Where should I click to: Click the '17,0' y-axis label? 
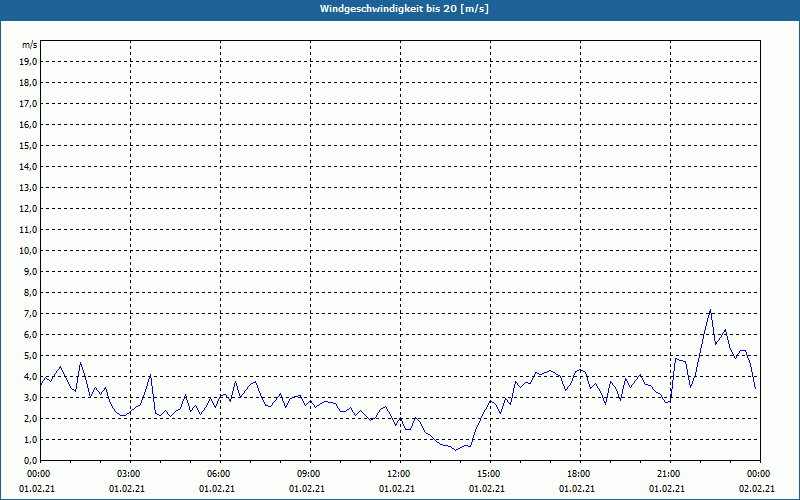[29, 104]
